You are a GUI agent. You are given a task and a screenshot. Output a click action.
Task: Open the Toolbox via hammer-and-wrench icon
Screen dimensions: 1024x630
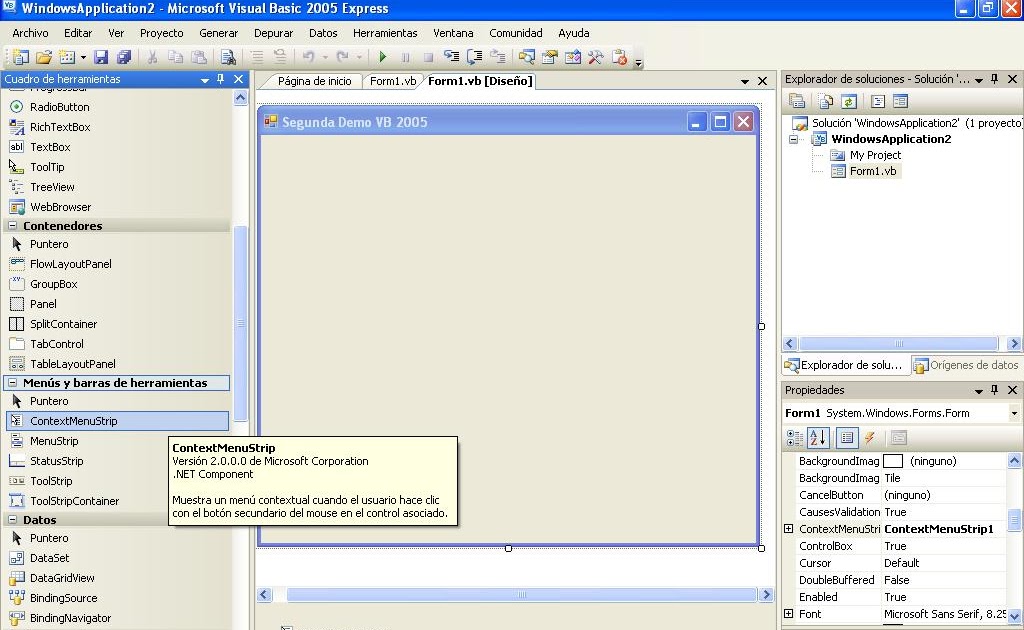596,57
